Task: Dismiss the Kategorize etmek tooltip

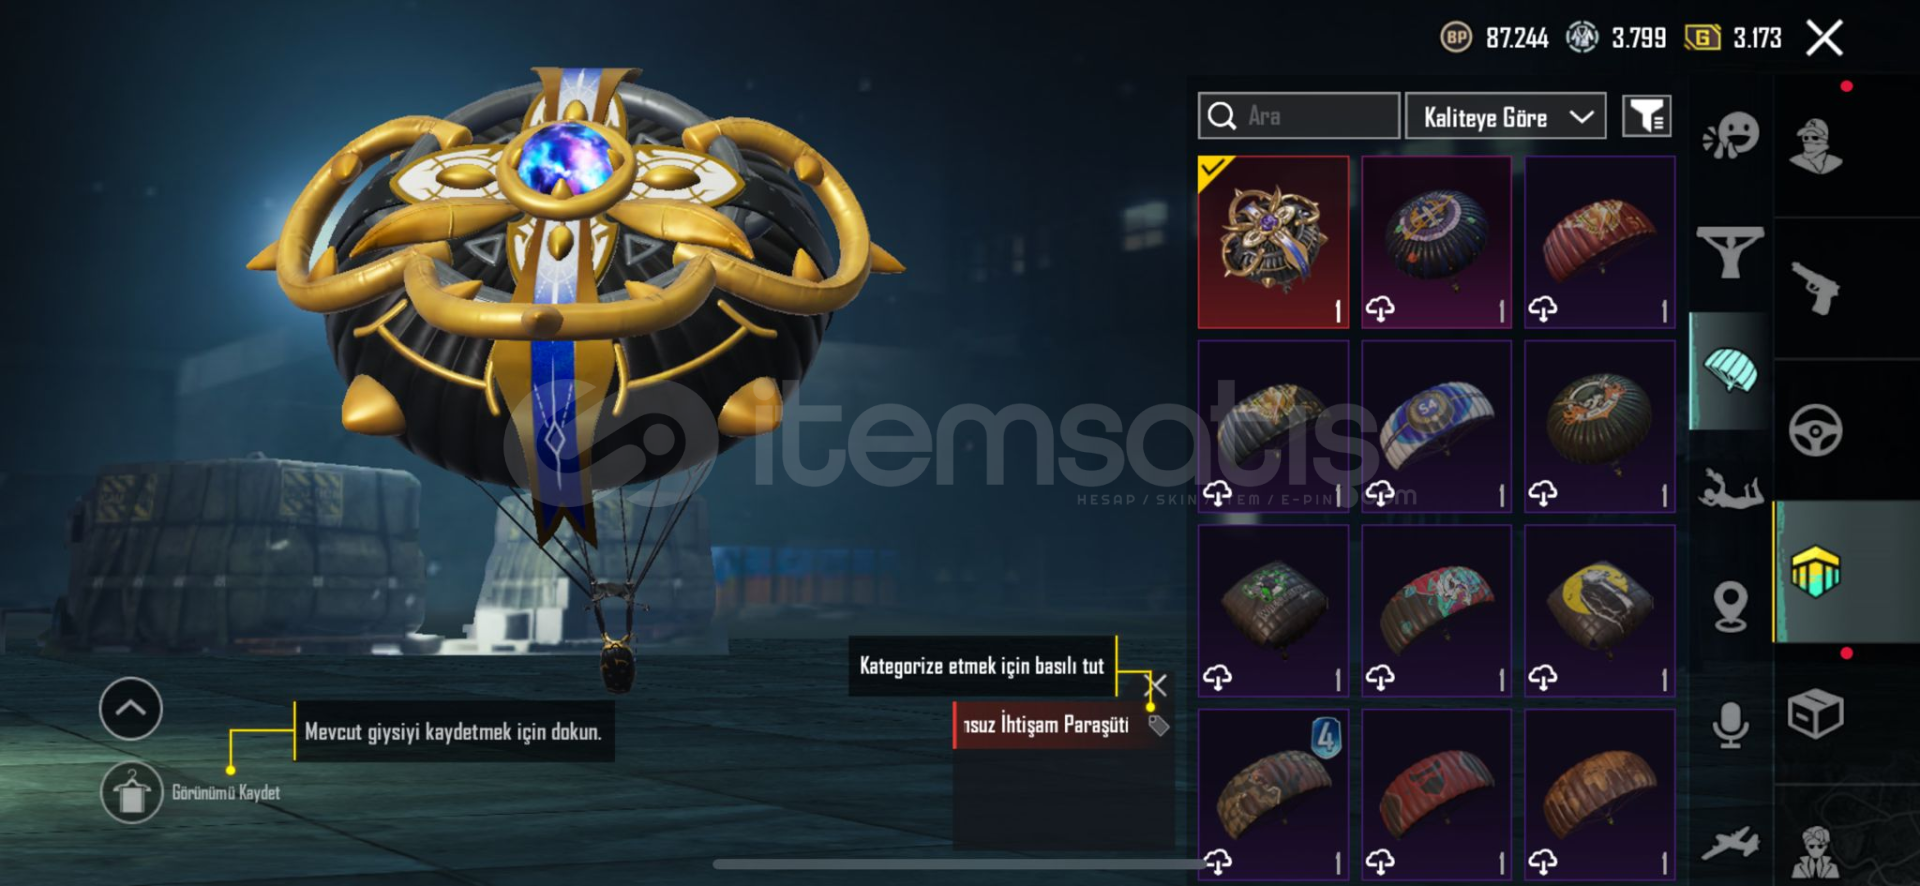Action: [1156, 685]
